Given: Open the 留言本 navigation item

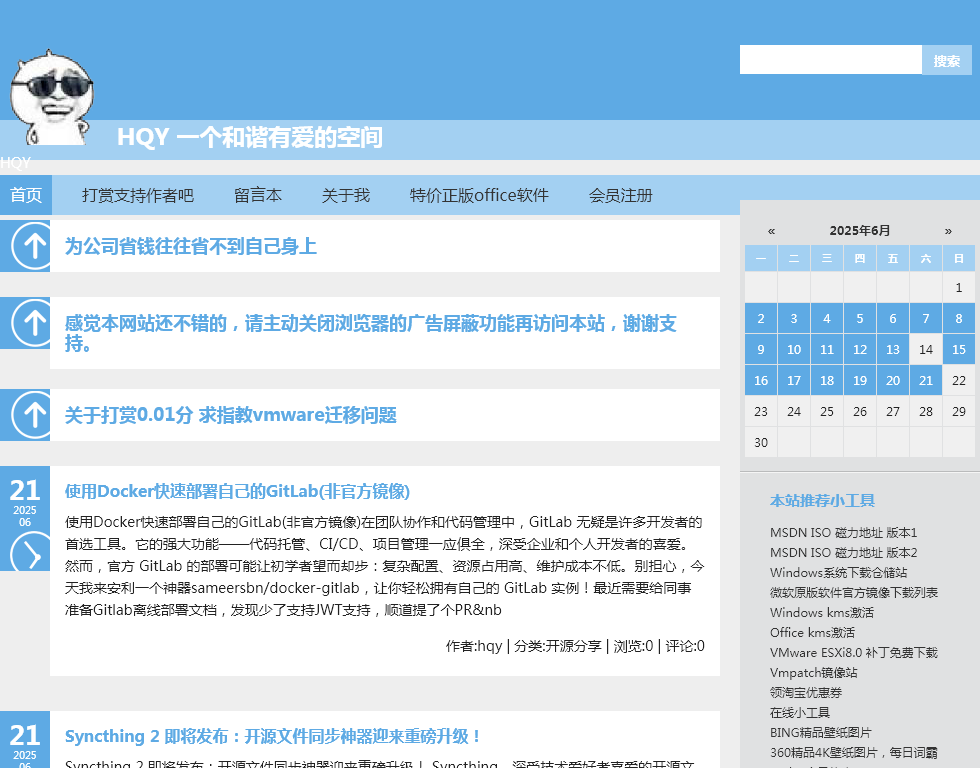Looking at the screenshot, I should [x=258, y=195].
